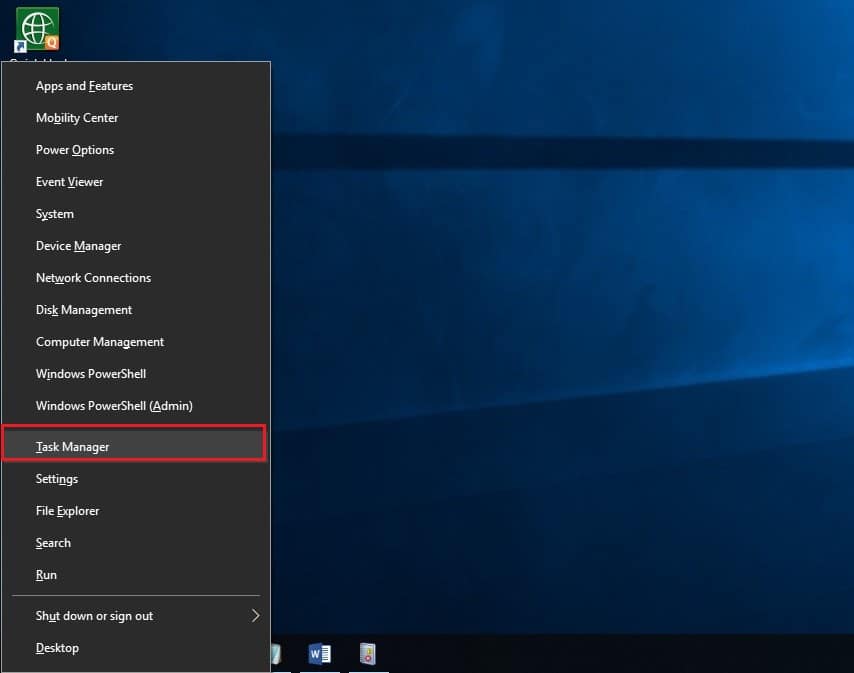Expand Shut down or sign out submenu
This screenshot has height=673, width=854.
click(136, 616)
